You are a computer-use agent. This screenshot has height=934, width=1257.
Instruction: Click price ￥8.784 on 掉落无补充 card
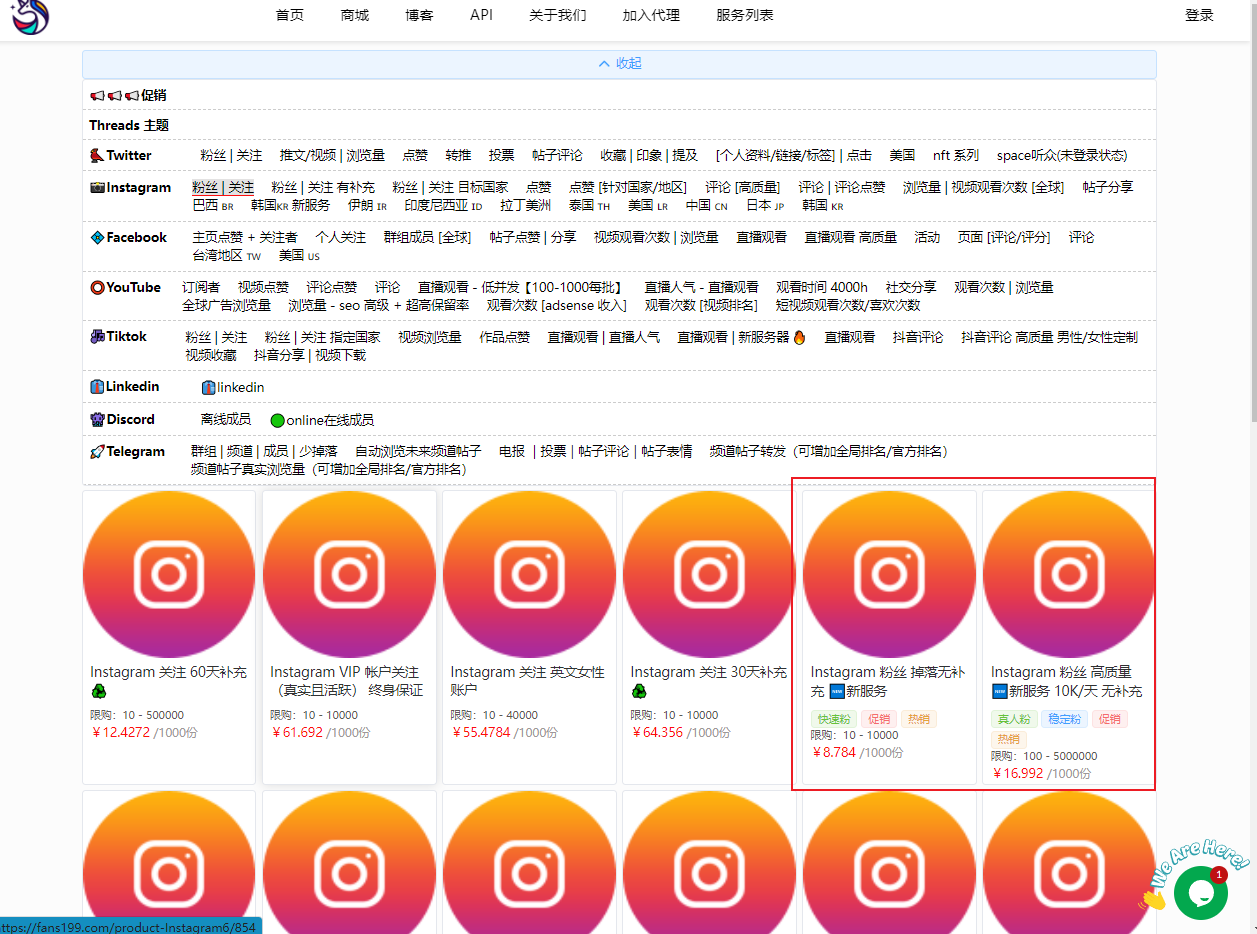coord(834,753)
